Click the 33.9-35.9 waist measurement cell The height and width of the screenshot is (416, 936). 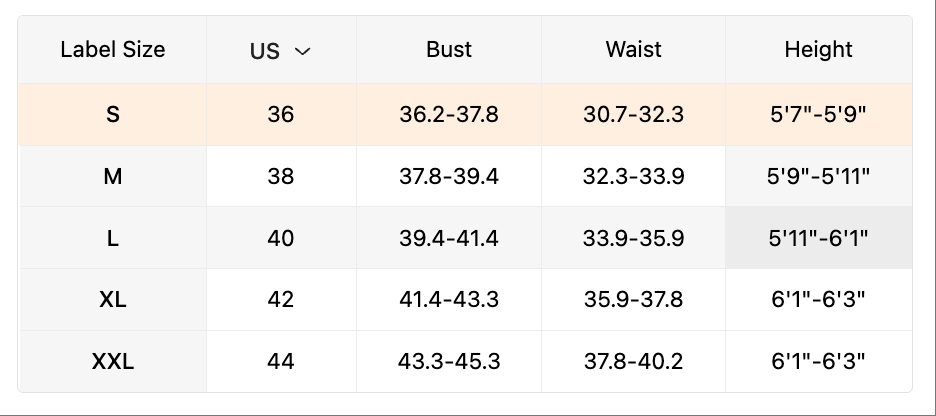pos(633,238)
